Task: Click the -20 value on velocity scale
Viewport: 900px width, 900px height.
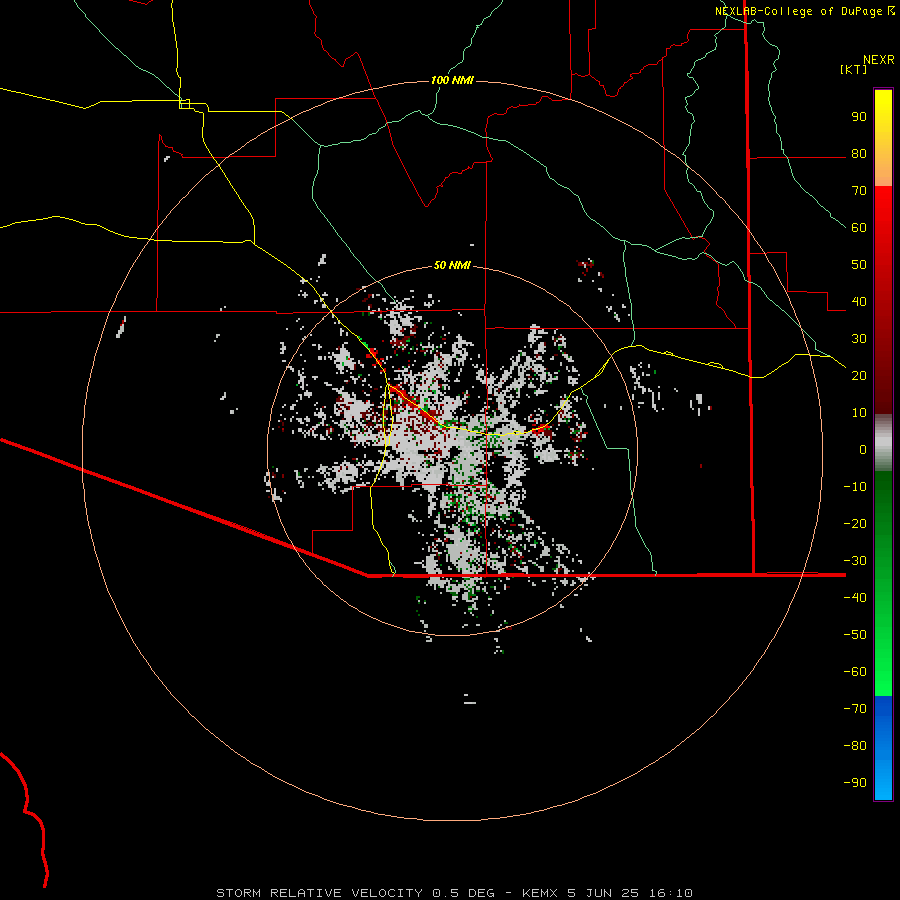Action: pyautogui.click(x=855, y=523)
